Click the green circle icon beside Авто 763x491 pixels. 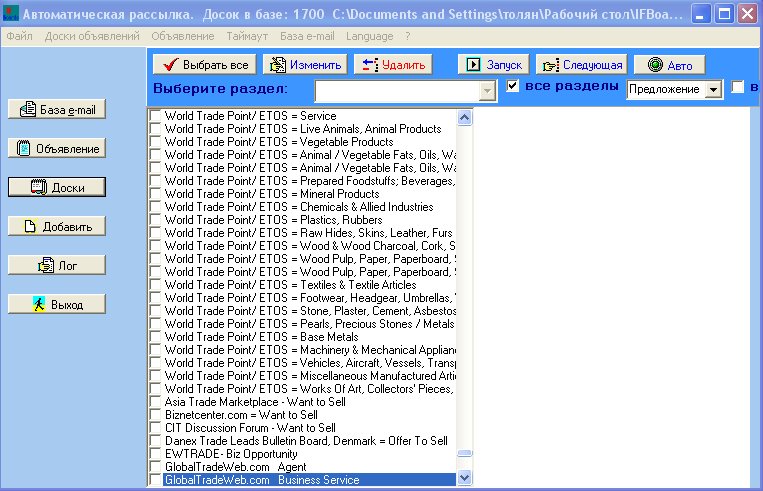click(655, 64)
